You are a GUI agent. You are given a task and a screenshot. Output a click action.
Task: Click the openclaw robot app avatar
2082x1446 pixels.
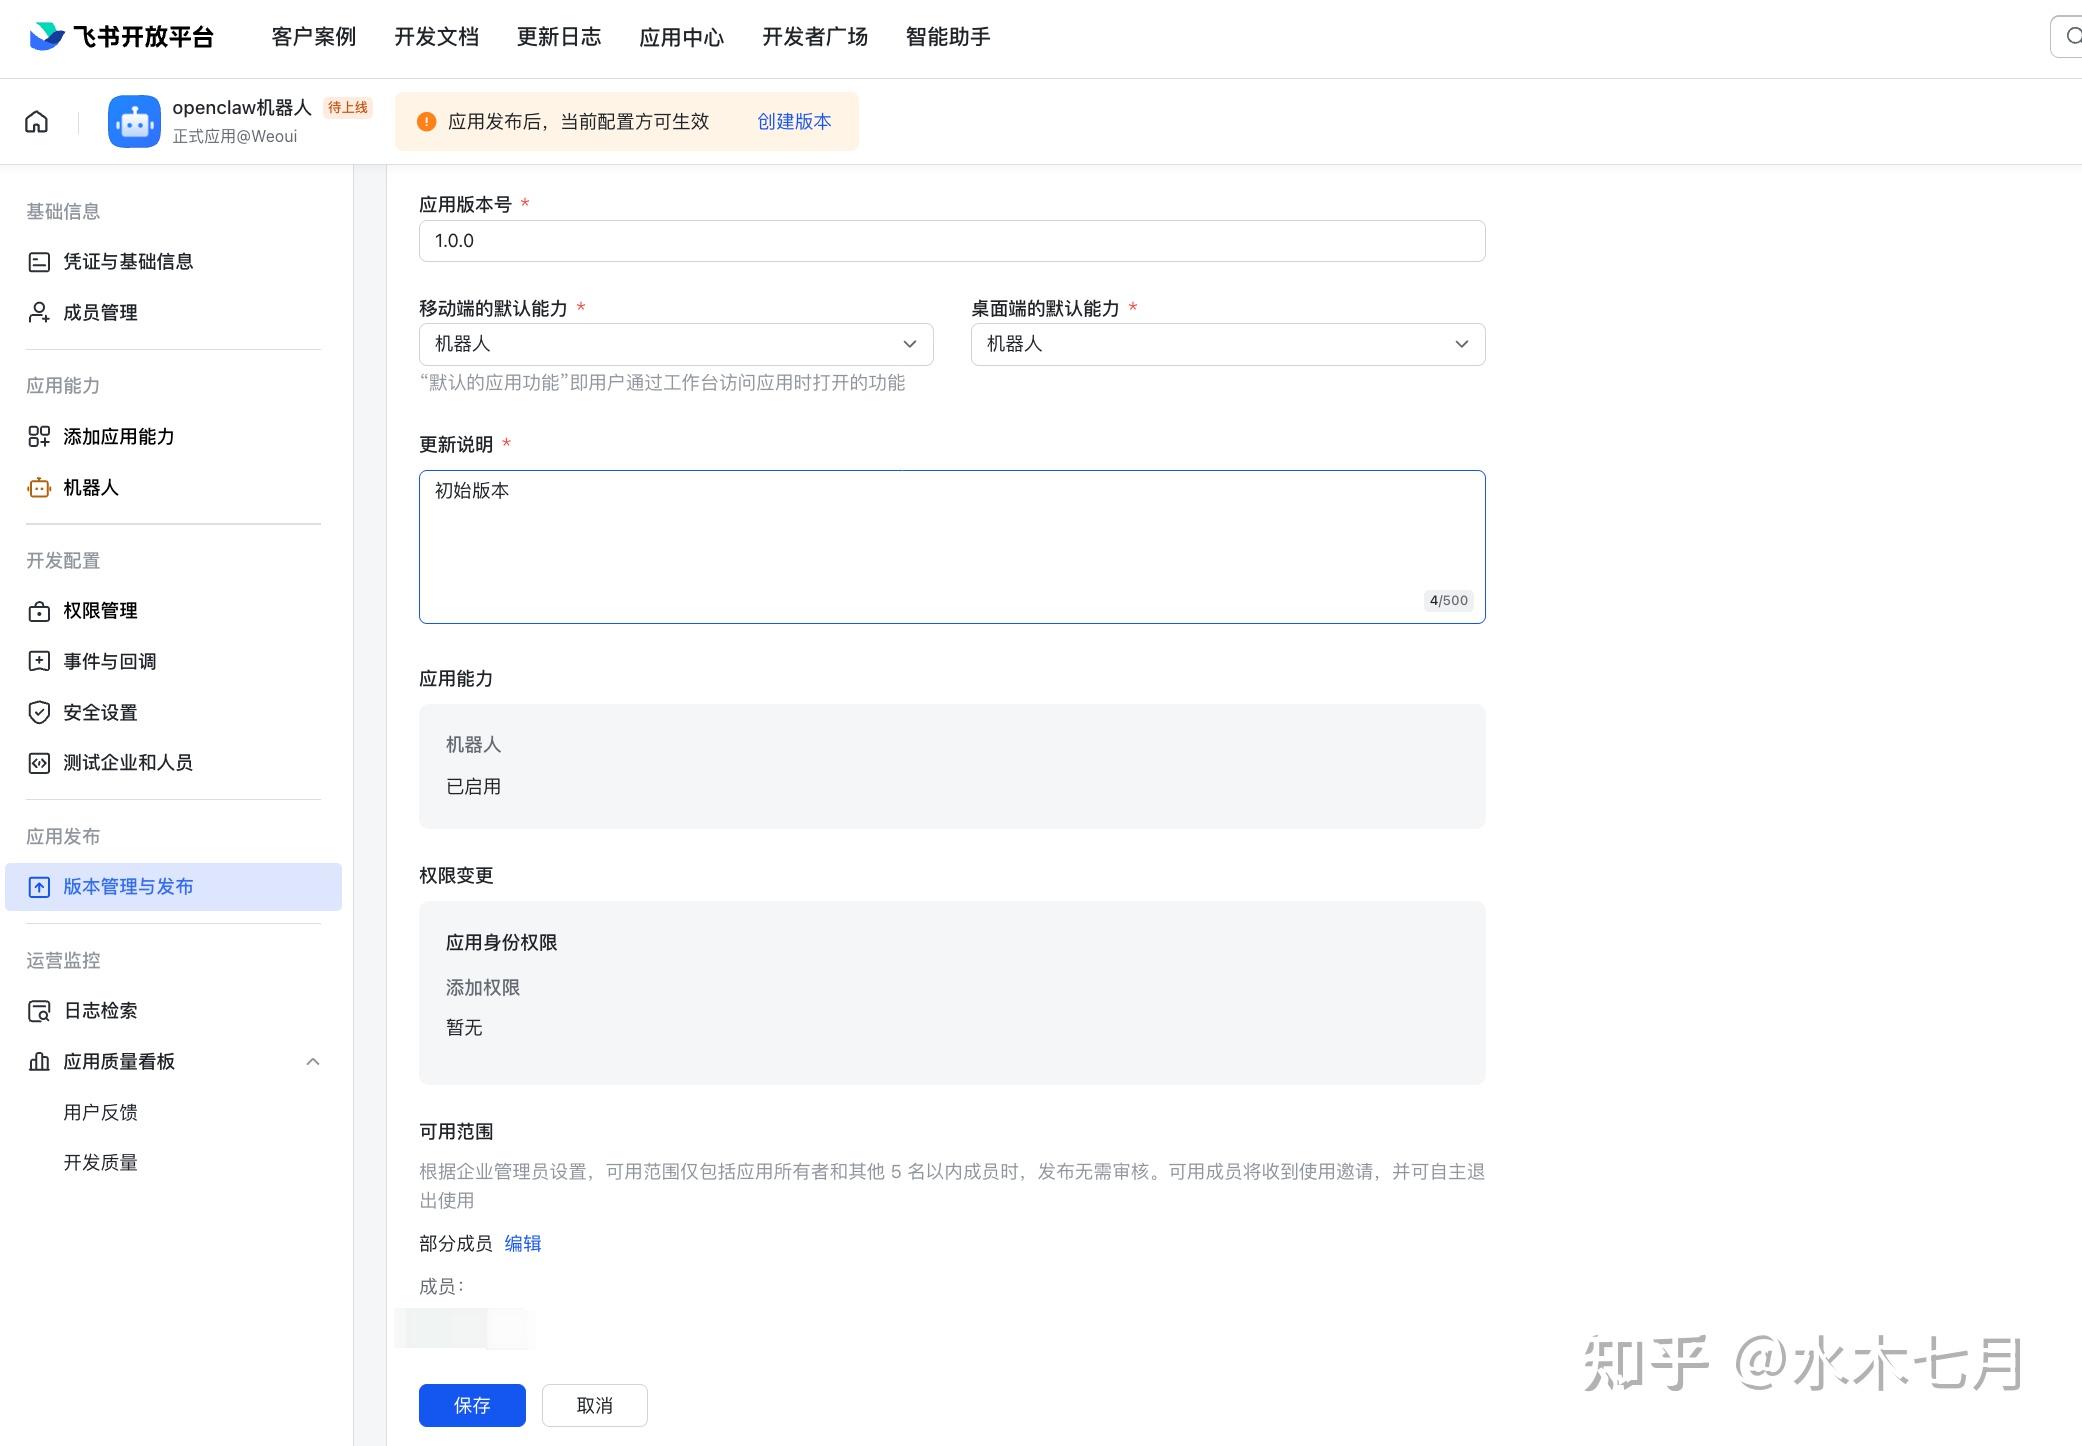coord(134,122)
